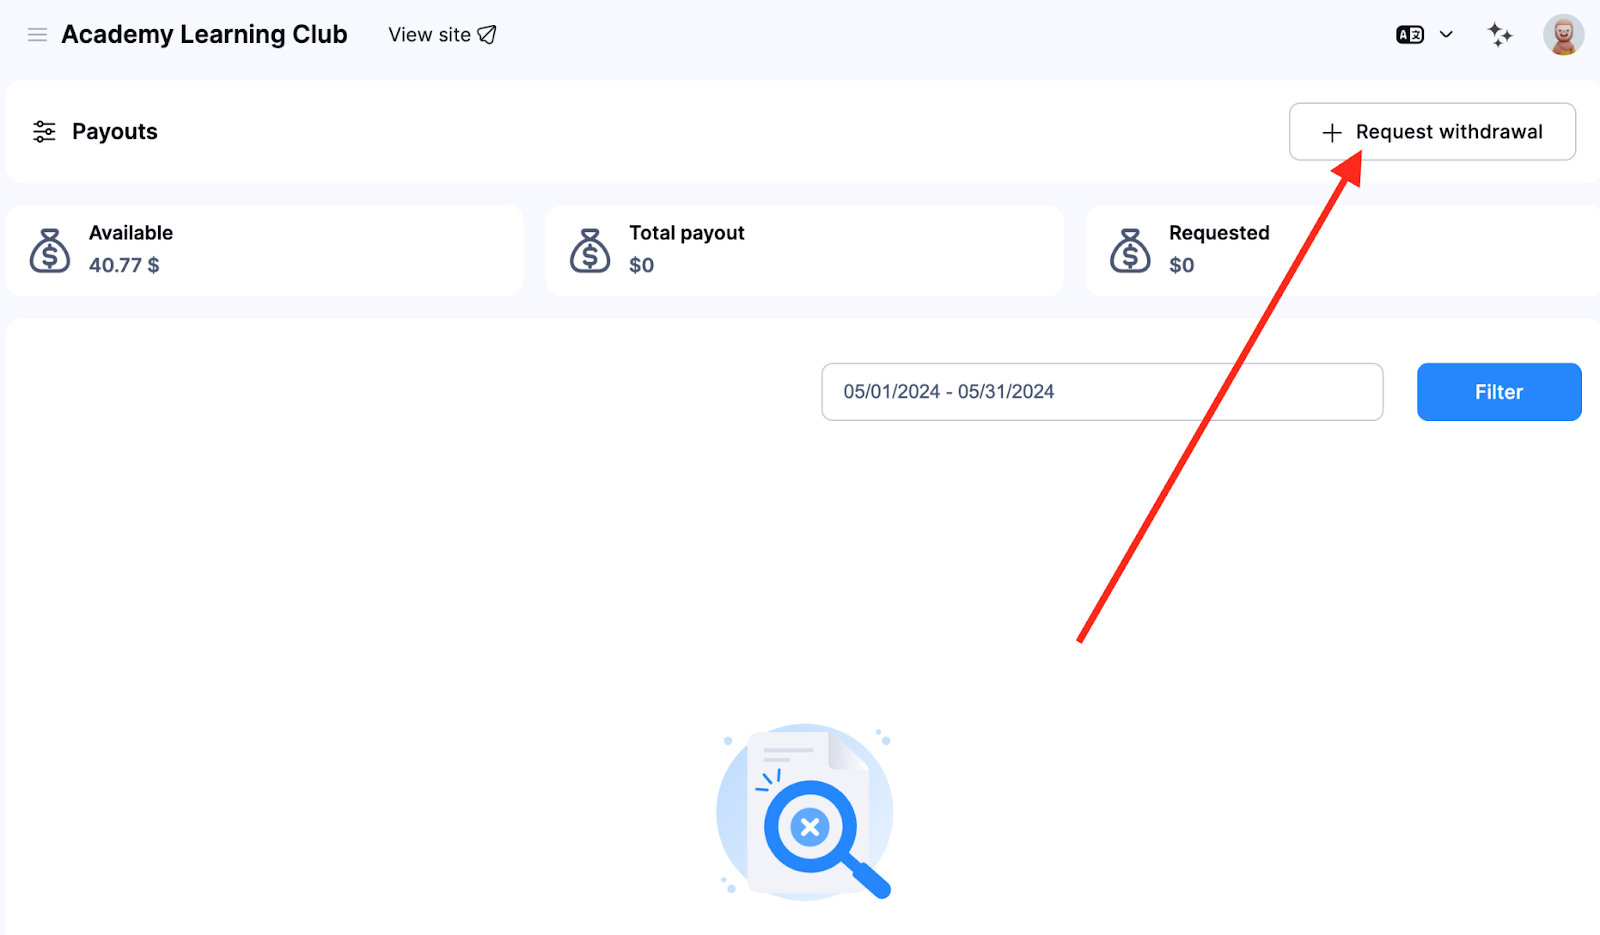Expand the language selector chevron
Screen dimensions: 1600x935
[x=1446, y=35]
